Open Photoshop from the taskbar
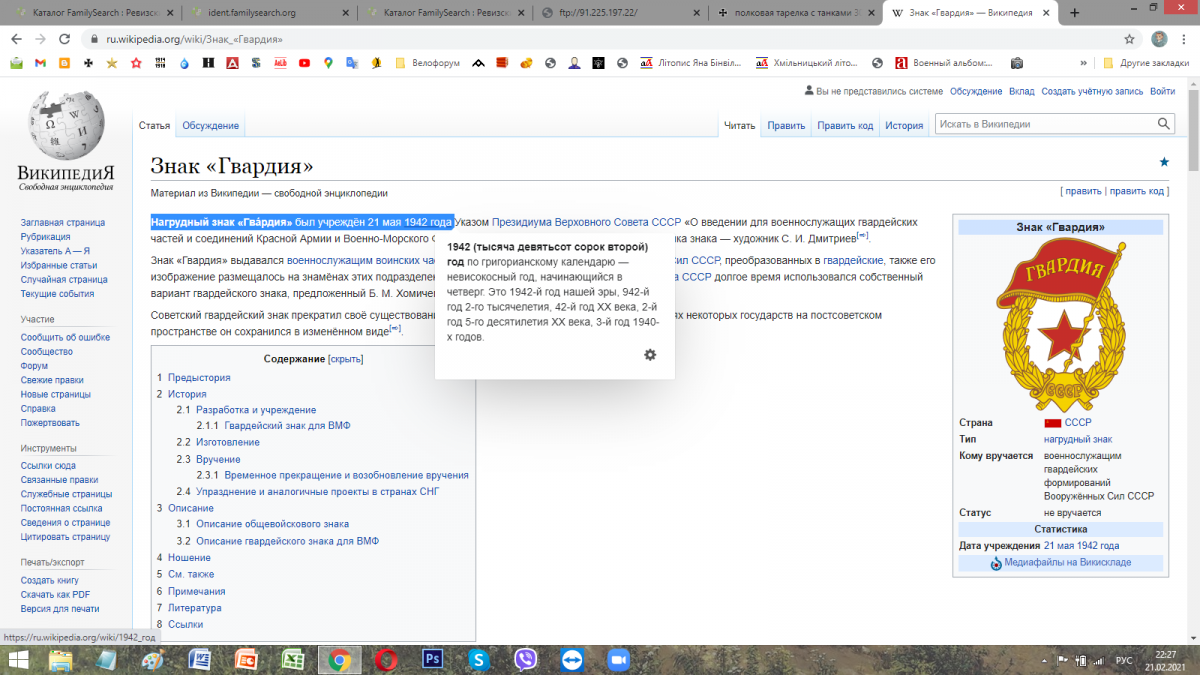1200x675 pixels. click(x=433, y=659)
